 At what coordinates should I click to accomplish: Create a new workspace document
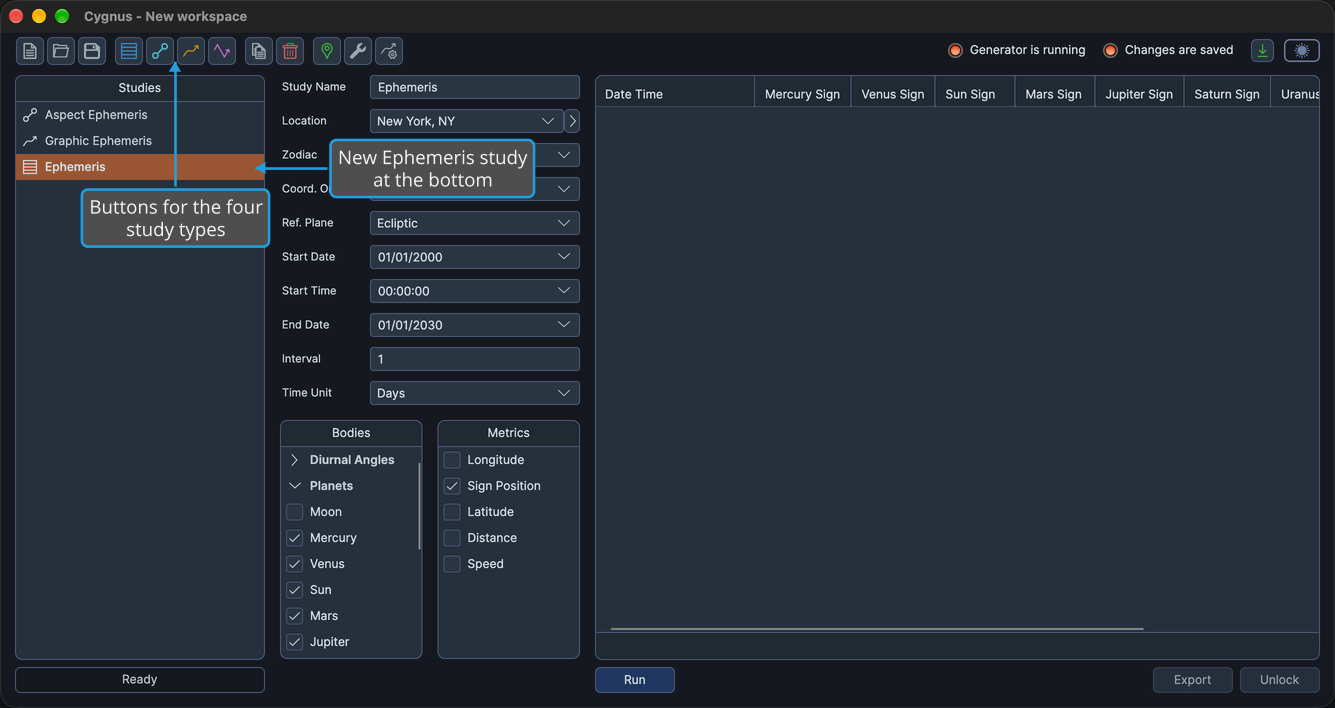click(30, 51)
